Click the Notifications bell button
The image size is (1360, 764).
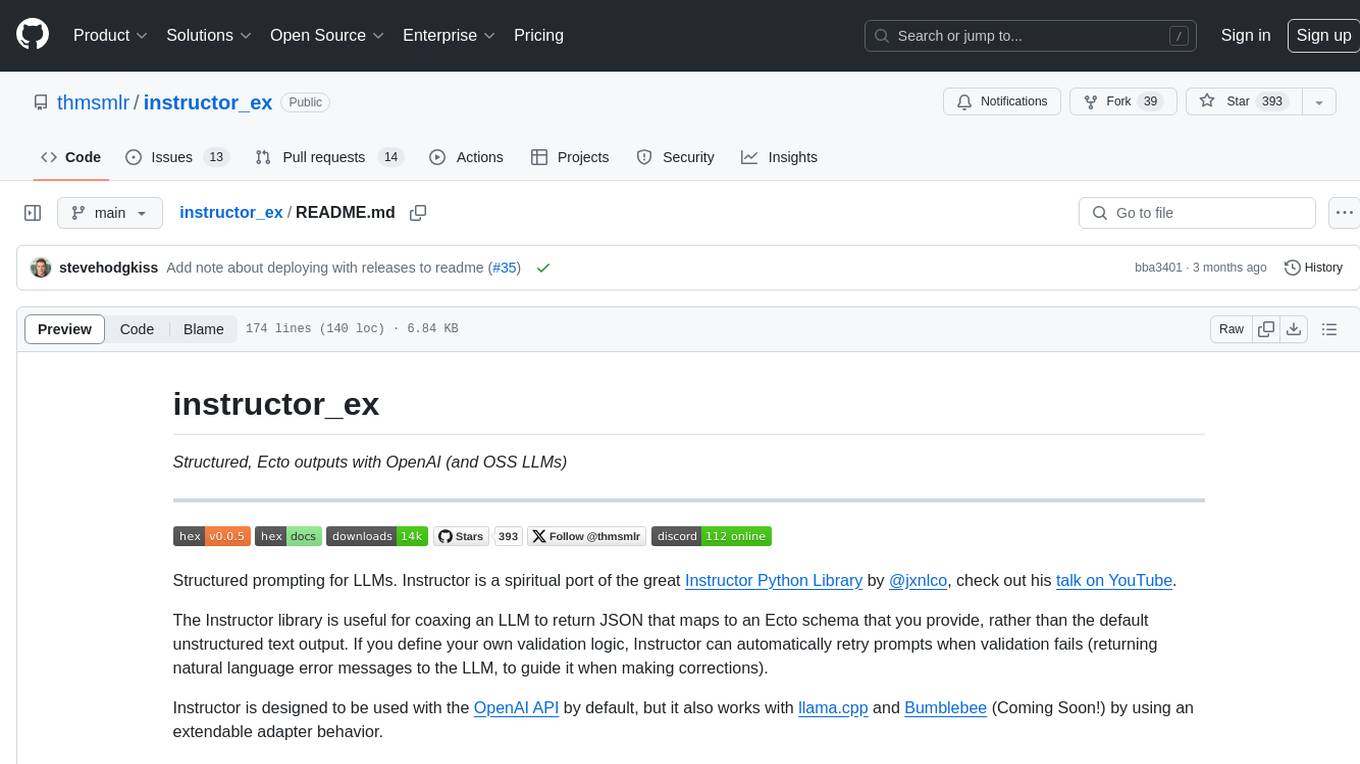click(1002, 101)
